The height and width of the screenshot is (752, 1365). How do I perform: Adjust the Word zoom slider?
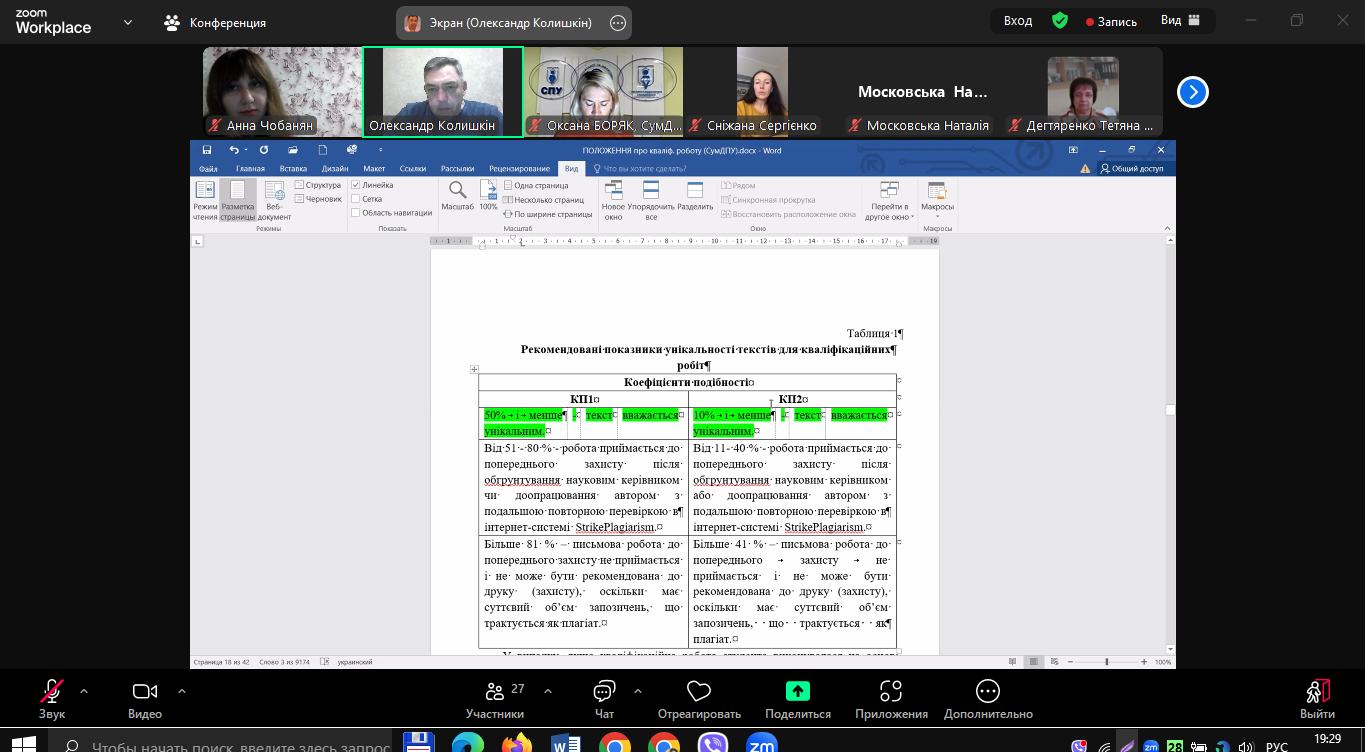click(x=1106, y=662)
